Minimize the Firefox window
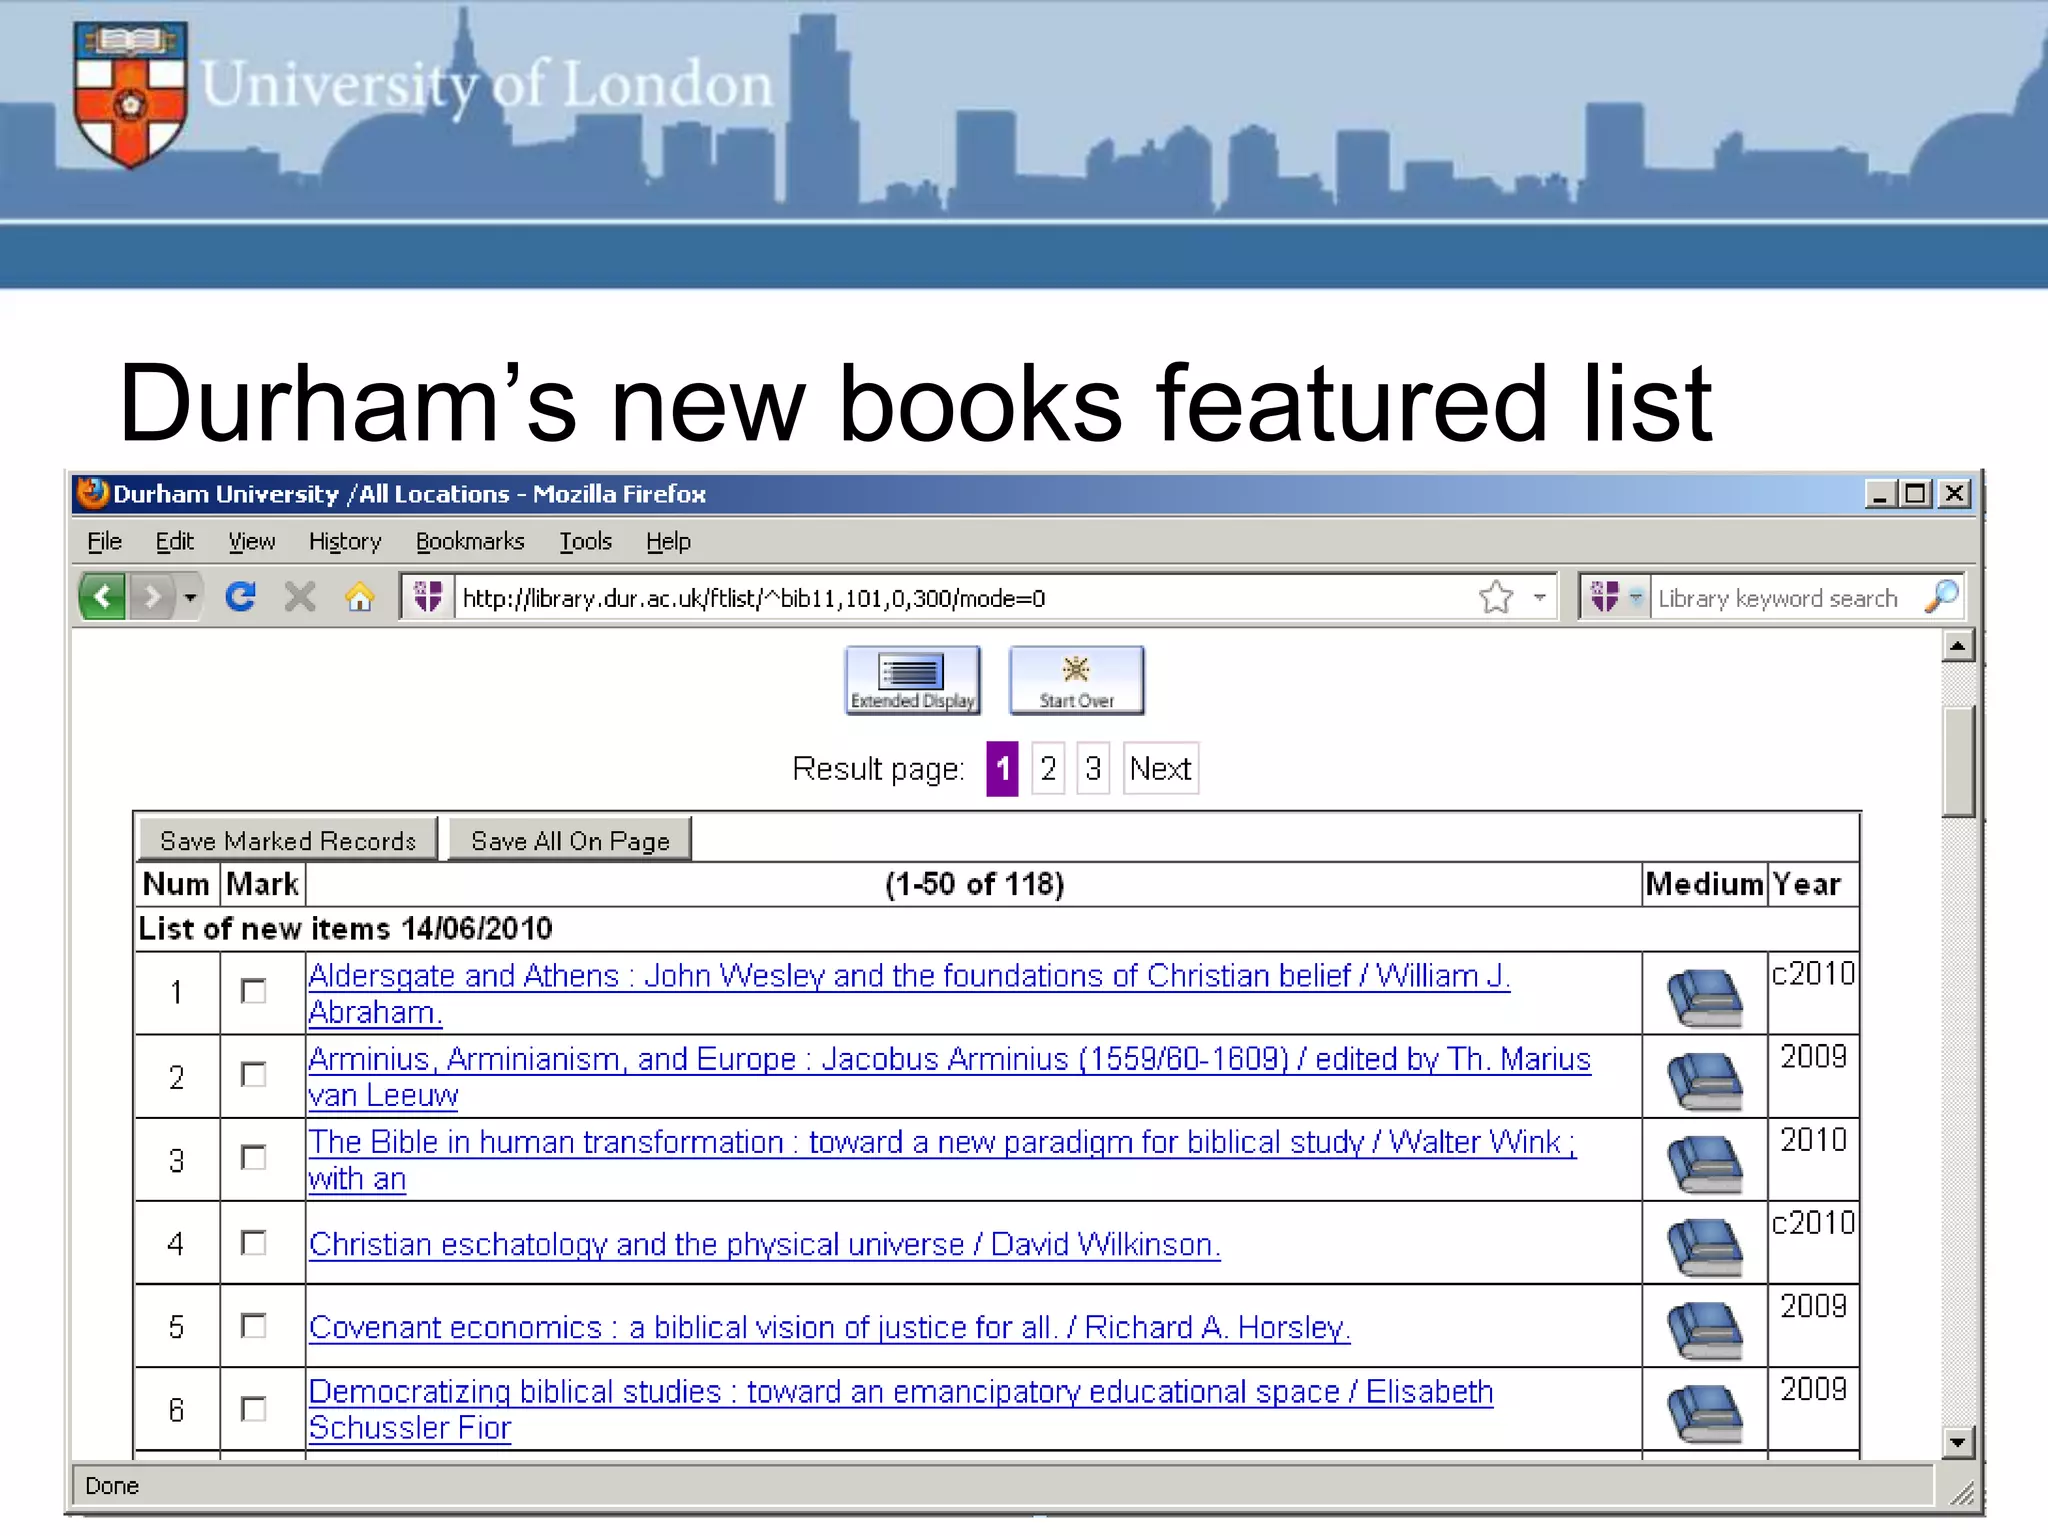Screen dimensions: 2048x1536 click(x=1880, y=493)
